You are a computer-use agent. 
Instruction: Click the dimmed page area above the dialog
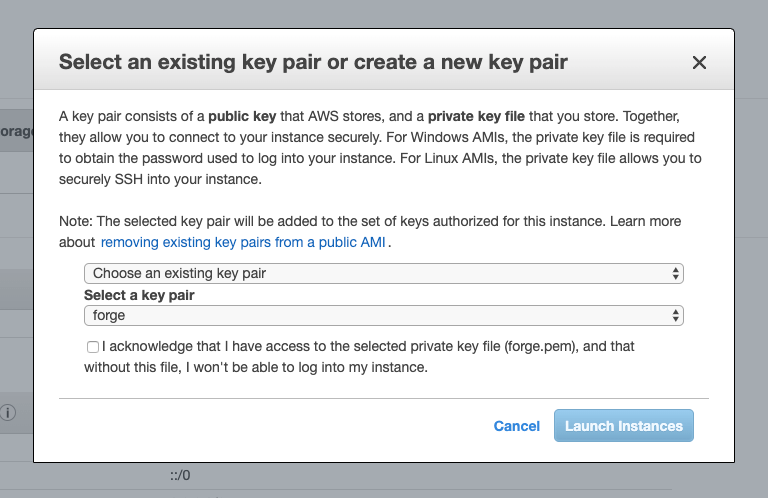coord(384,13)
